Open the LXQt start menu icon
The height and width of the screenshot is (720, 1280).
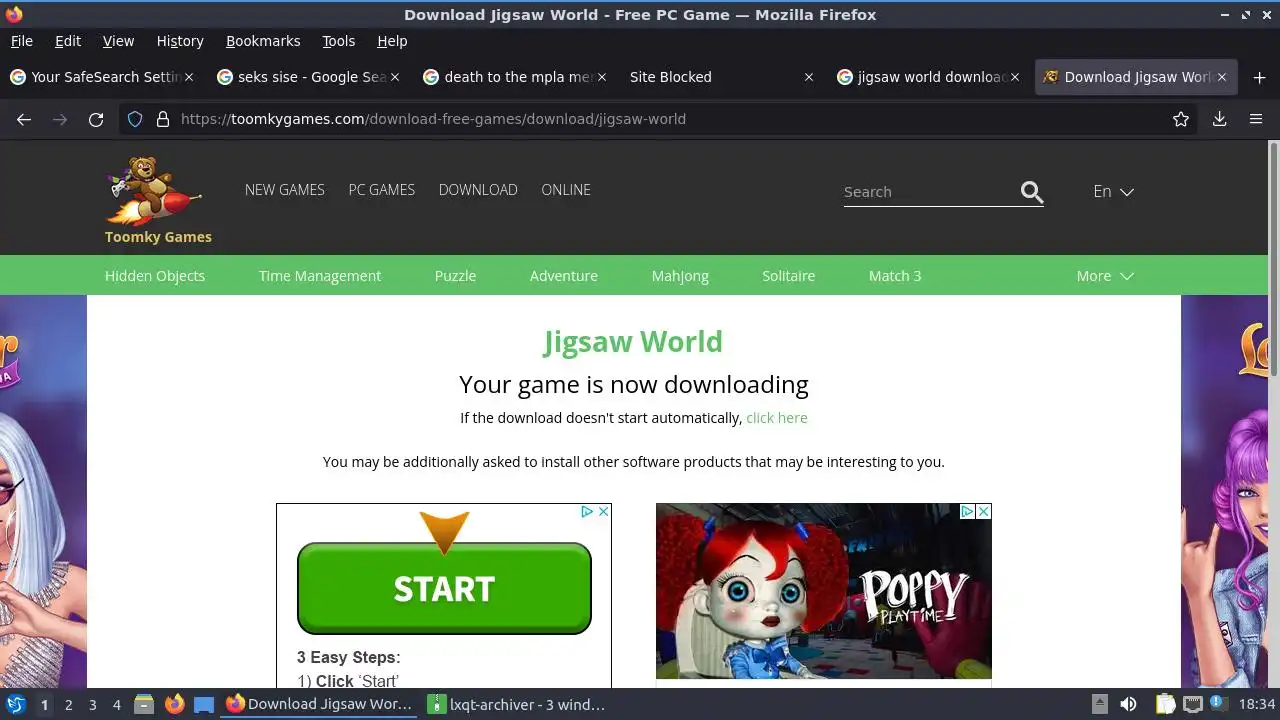[16, 704]
